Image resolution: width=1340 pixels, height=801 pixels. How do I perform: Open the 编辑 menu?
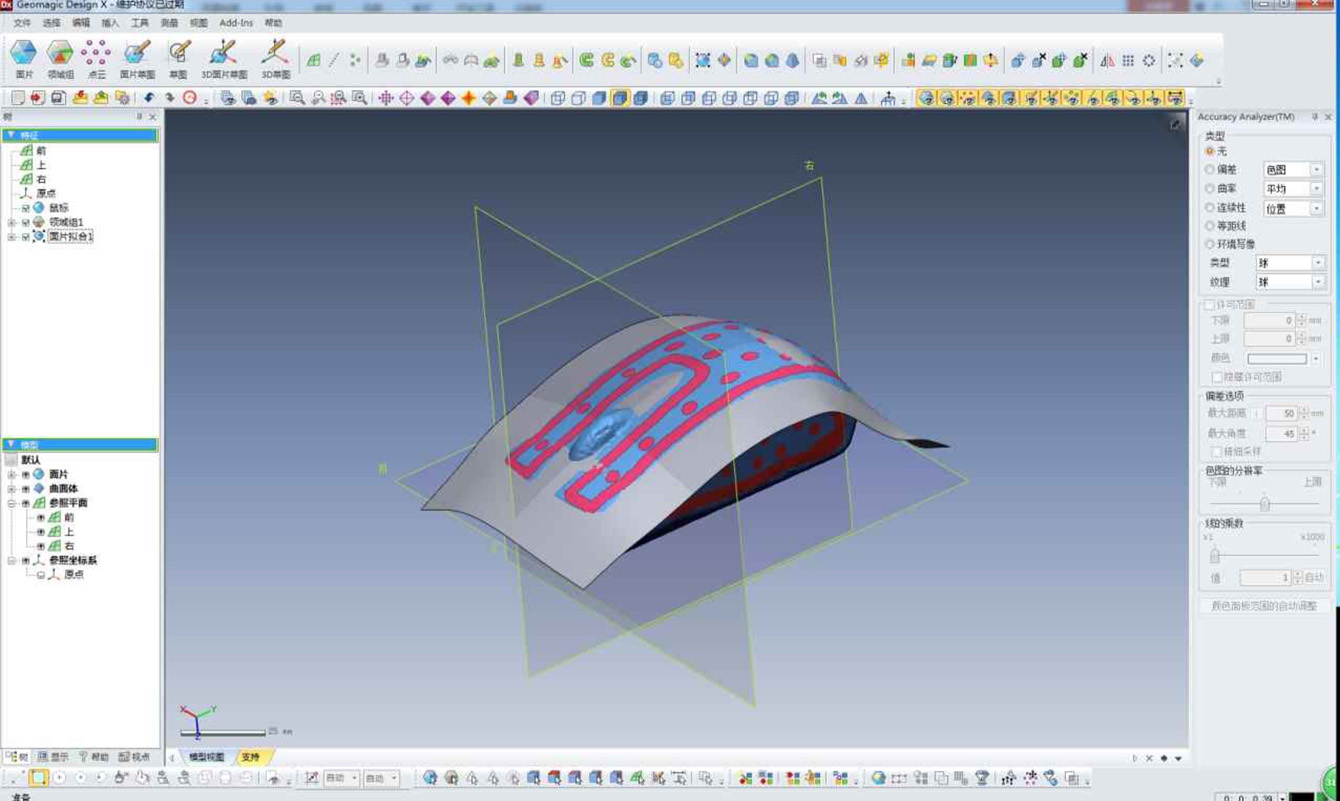[81, 23]
